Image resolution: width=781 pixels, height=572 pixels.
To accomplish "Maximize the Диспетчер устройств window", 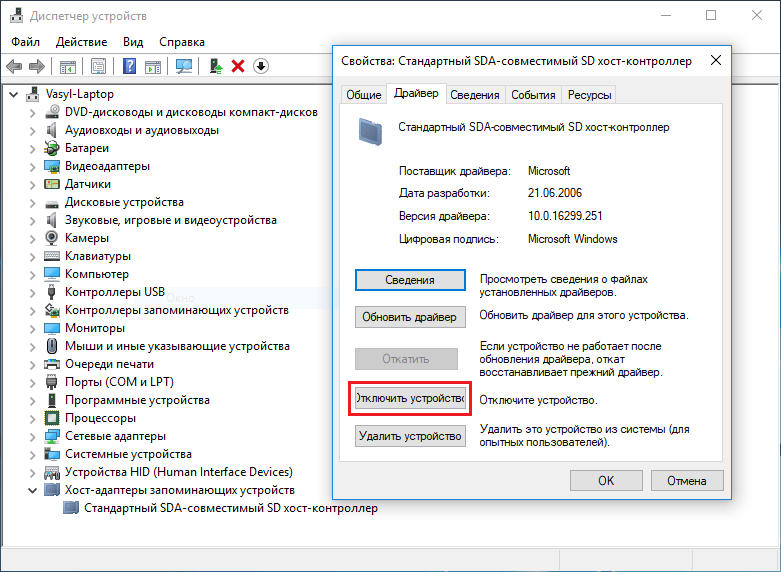I will point(711,15).
